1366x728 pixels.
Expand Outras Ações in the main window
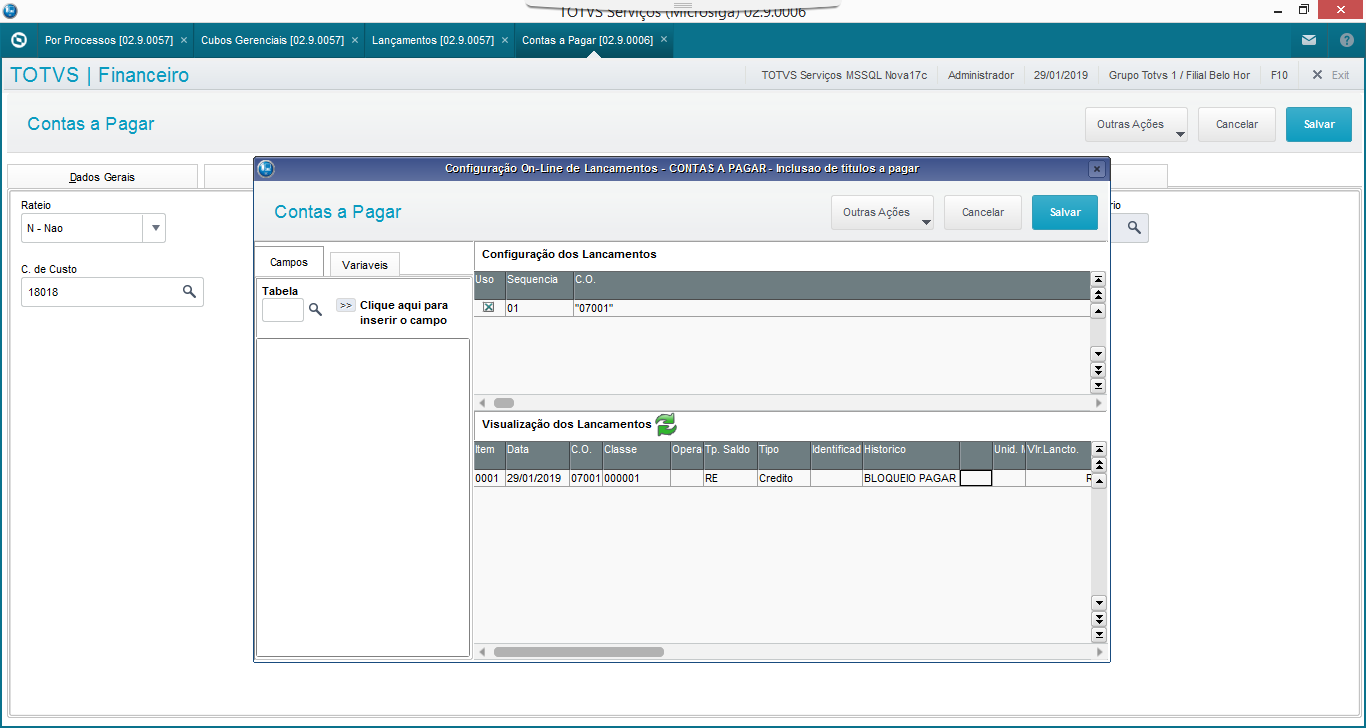(1136, 125)
